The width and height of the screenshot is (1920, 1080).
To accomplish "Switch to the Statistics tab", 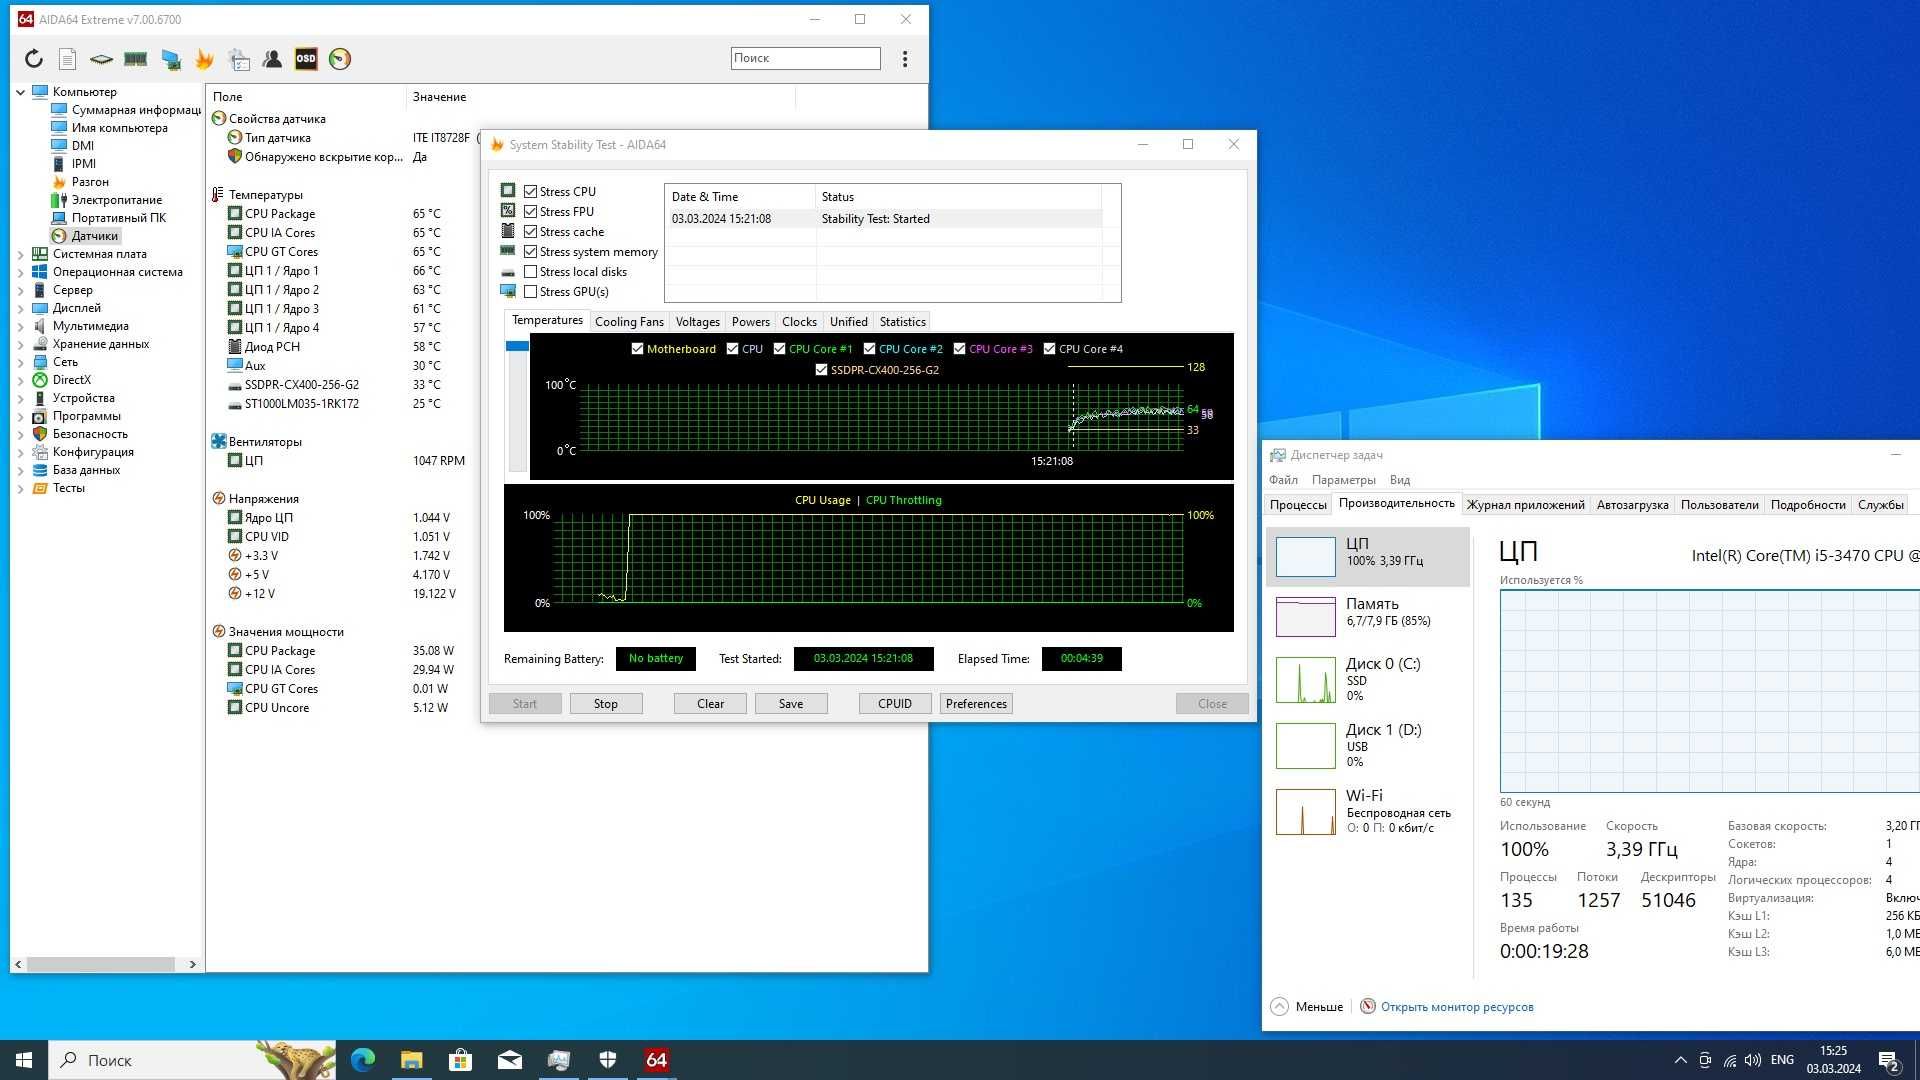I will coord(903,320).
